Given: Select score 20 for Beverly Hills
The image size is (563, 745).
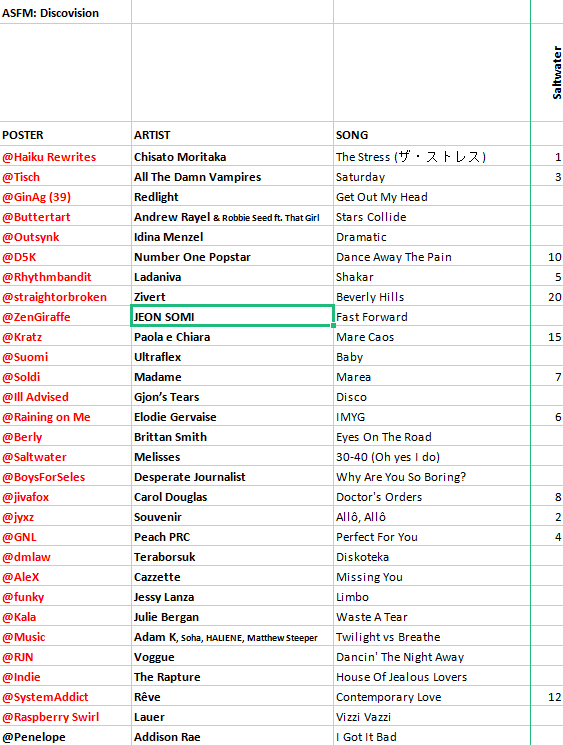Looking at the screenshot, I should coord(547,296).
